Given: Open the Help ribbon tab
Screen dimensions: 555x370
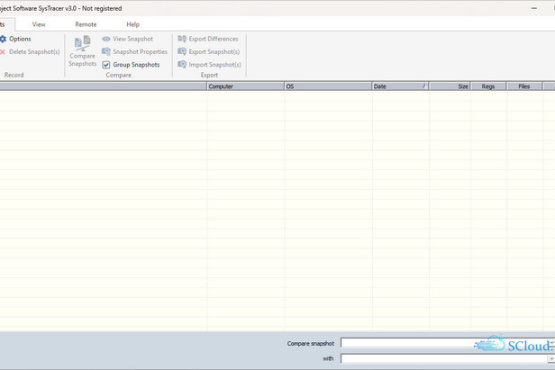Looking at the screenshot, I should tap(133, 24).
